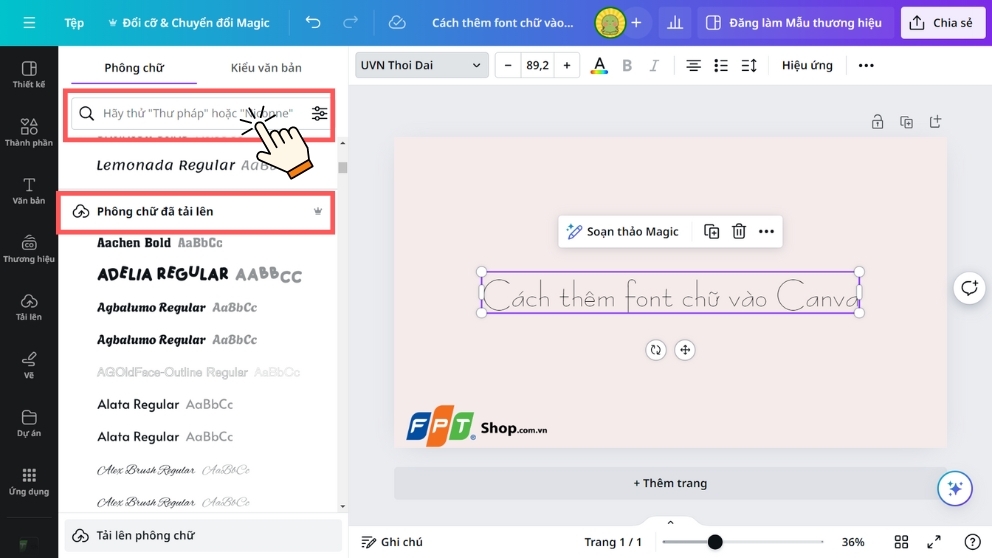Open the Thành phần elements panel
Viewport: 992px width, 558px height.
[x=29, y=133]
